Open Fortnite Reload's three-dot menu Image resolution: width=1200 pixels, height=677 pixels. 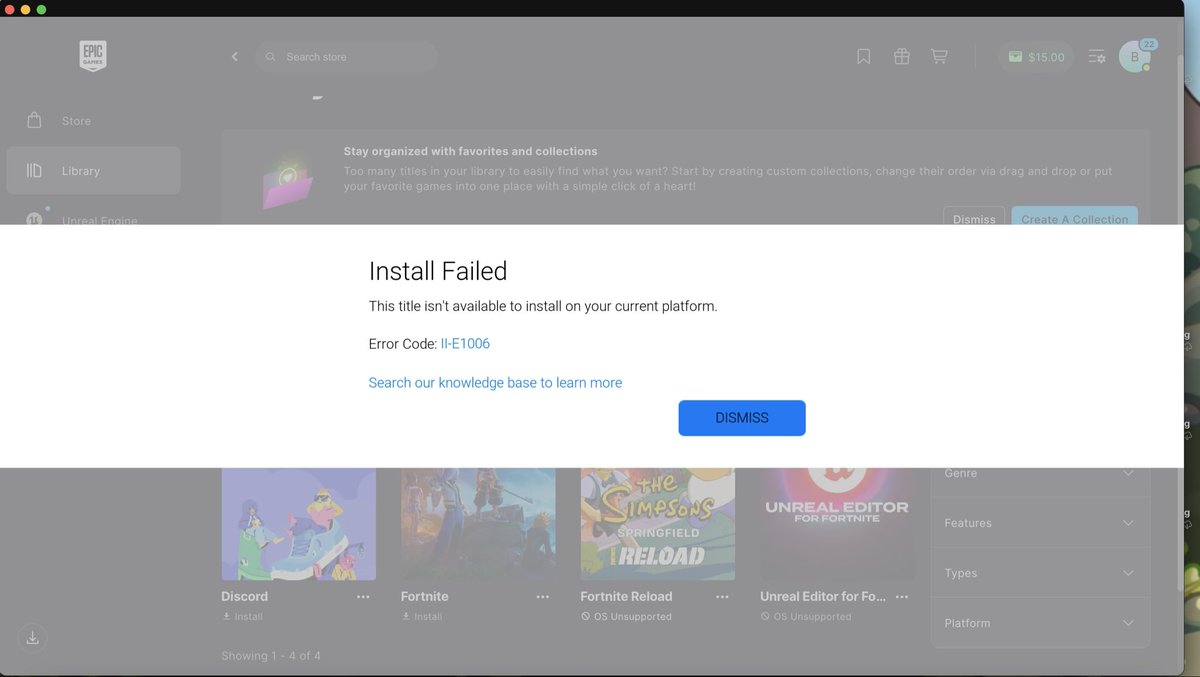pyautogui.click(x=722, y=597)
